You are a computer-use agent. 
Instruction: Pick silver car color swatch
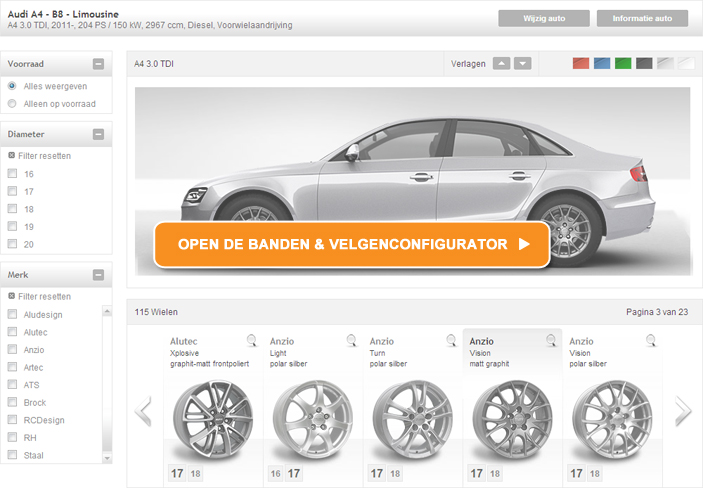665,63
